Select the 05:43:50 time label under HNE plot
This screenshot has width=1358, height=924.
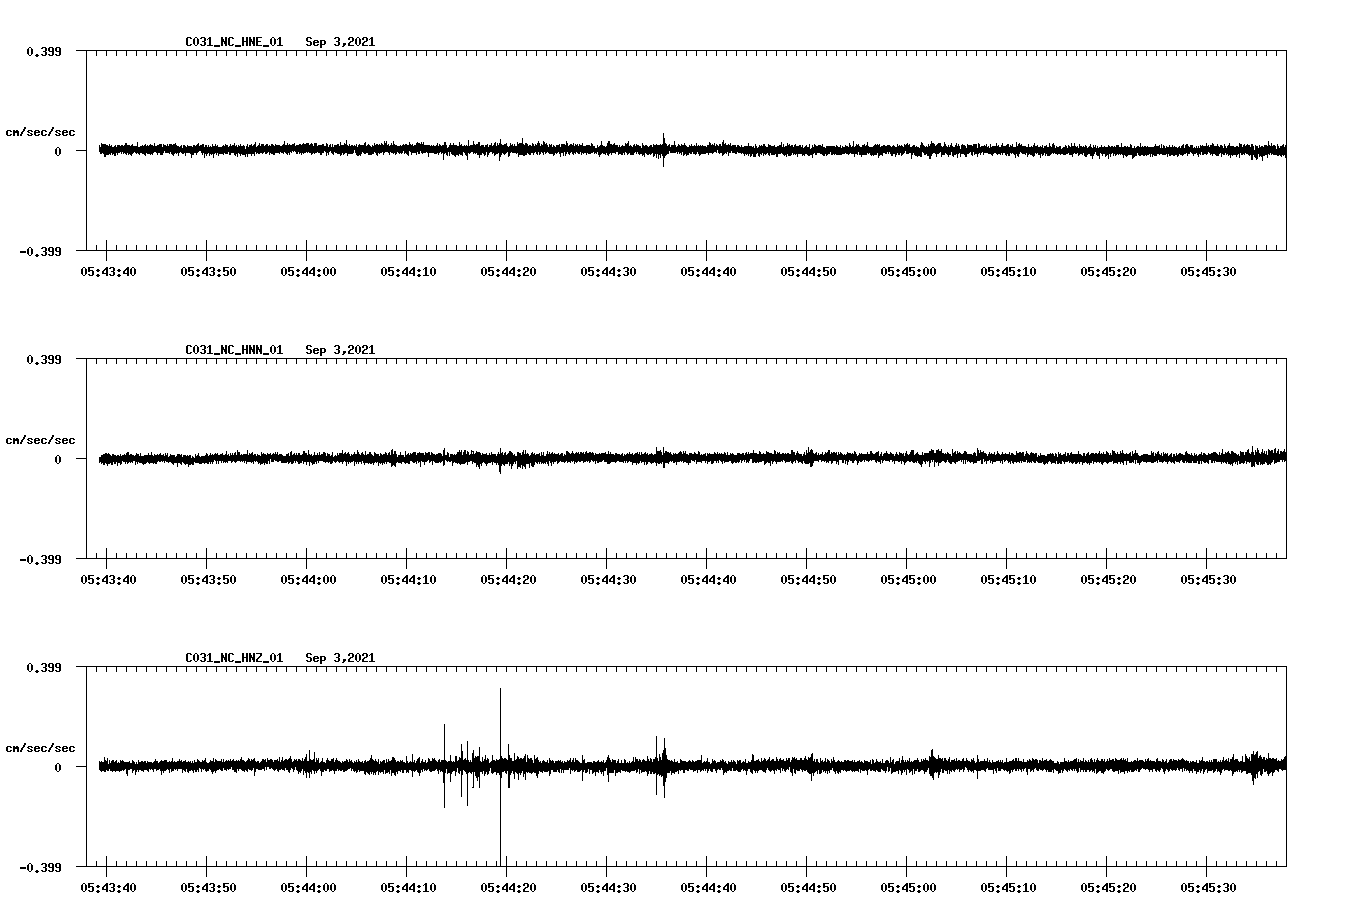208,272
